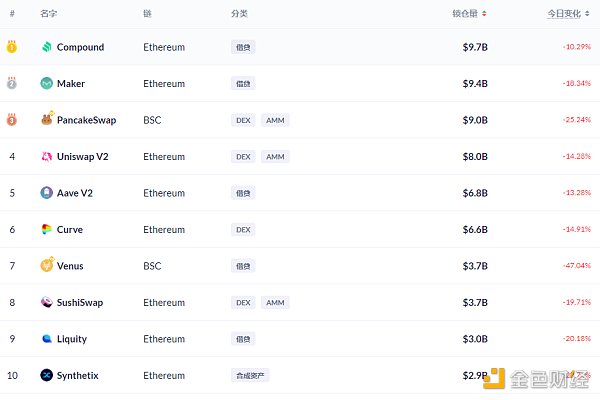Open the Compound protocol name link
Screen dimensions: 600x400
(x=80, y=47)
